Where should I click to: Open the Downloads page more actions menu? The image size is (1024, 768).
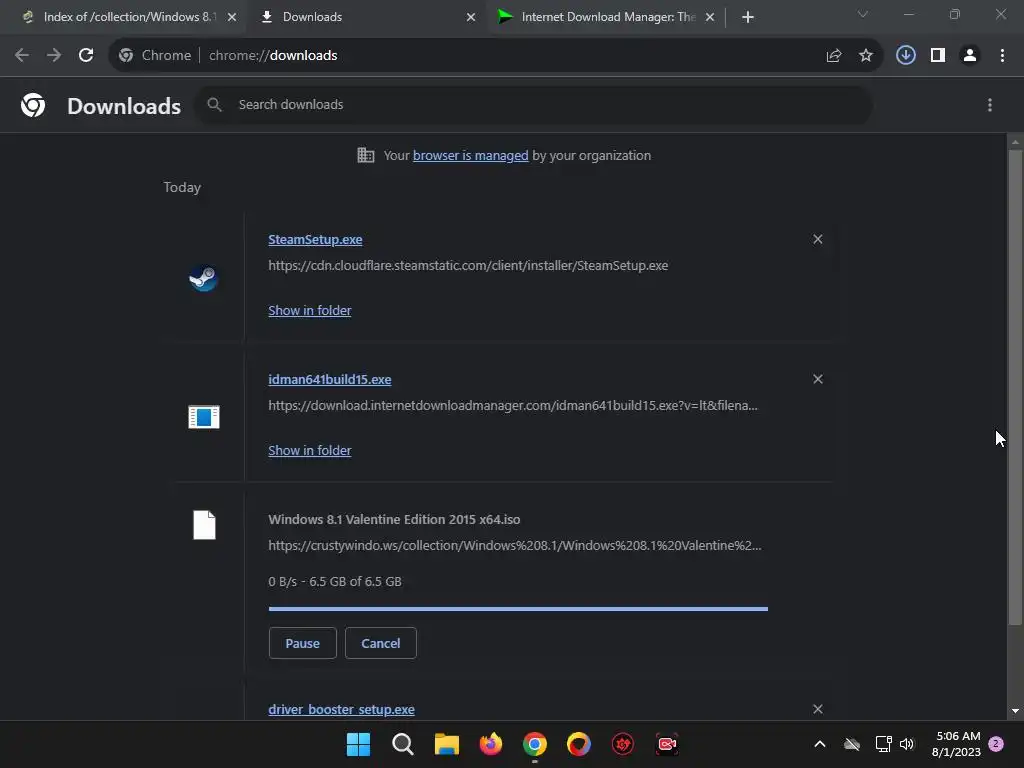990,105
